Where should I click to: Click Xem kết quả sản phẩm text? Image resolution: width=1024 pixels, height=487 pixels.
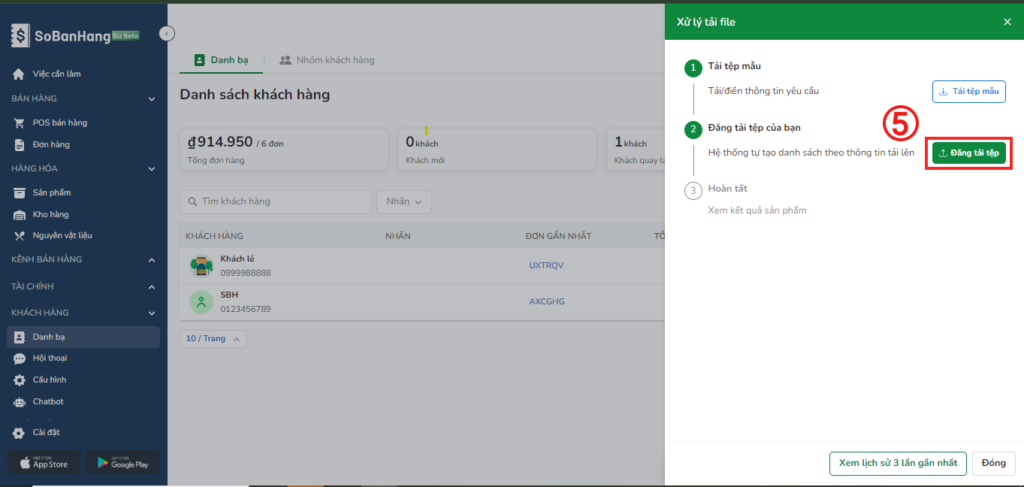(x=759, y=210)
